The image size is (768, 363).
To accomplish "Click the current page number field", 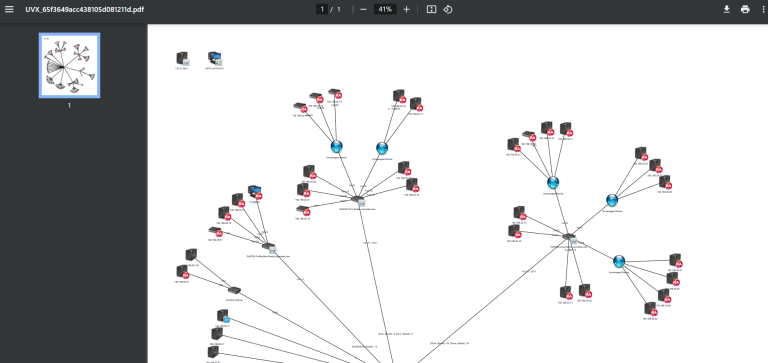I will 322,9.
